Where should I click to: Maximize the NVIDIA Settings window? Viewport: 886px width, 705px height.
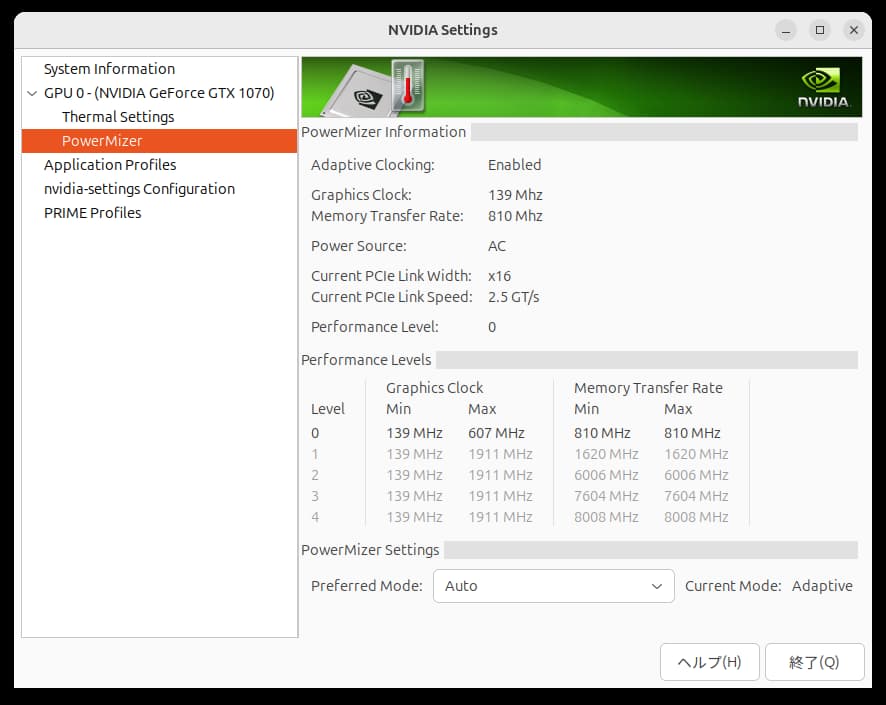click(820, 30)
